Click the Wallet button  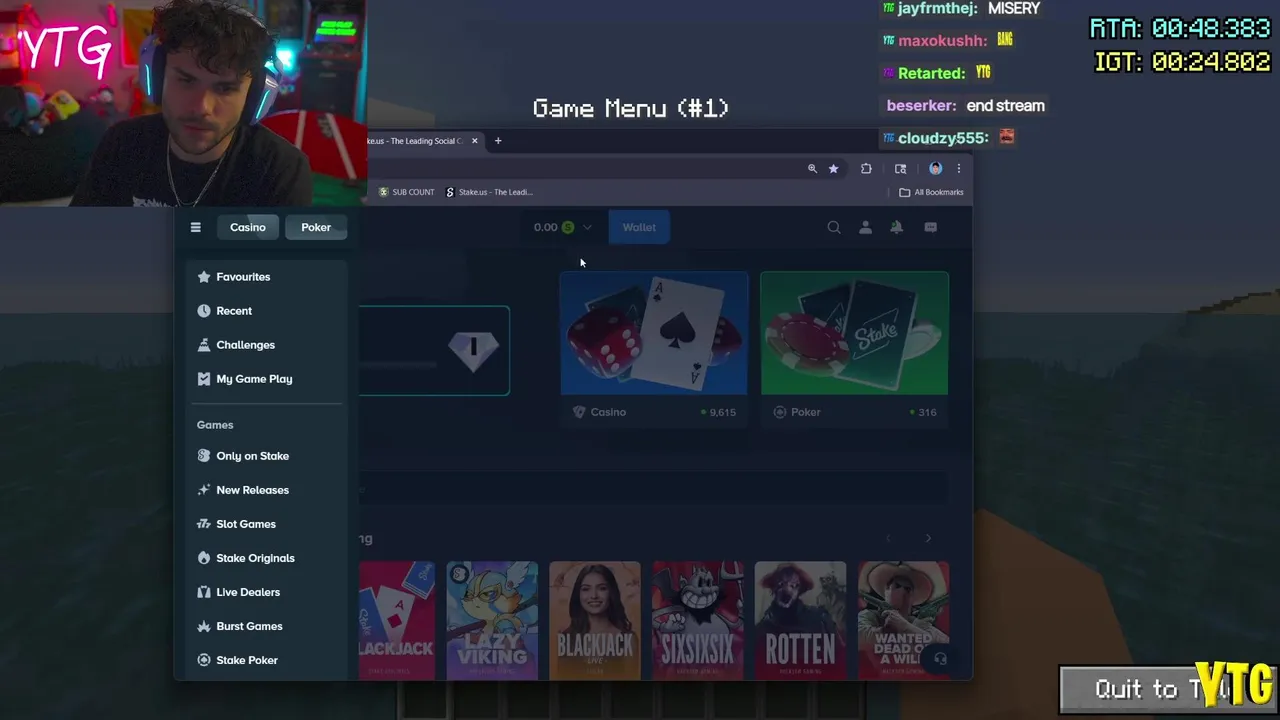pyautogui.click(x=639, y=227)
